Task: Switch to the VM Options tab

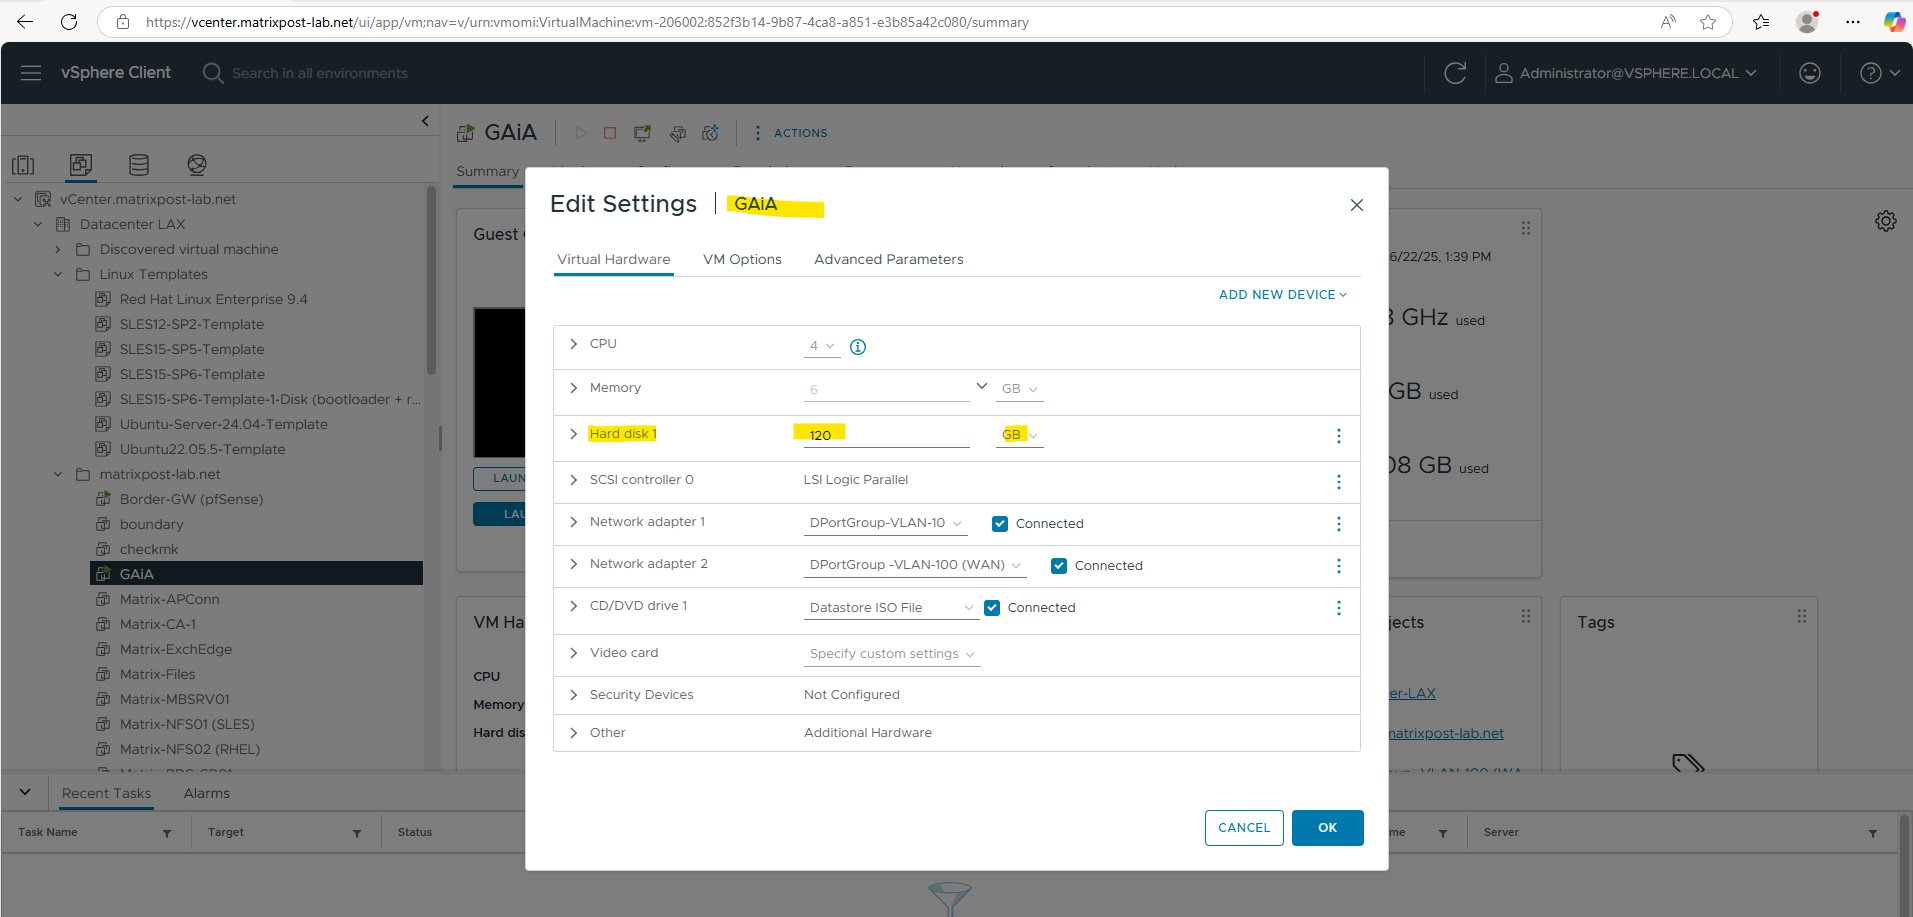Action: click(742, 259)
